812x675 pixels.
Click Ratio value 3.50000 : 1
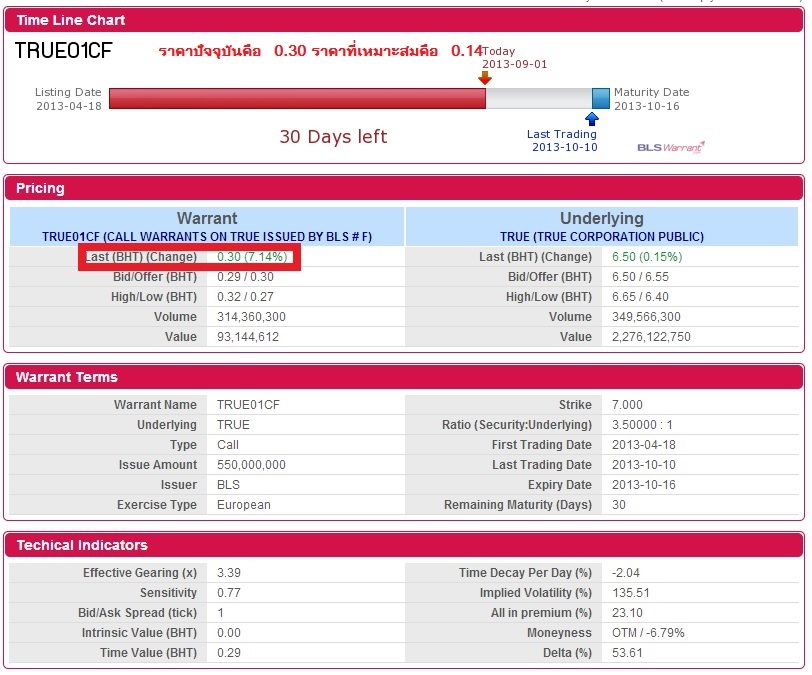tap(642, 425)
